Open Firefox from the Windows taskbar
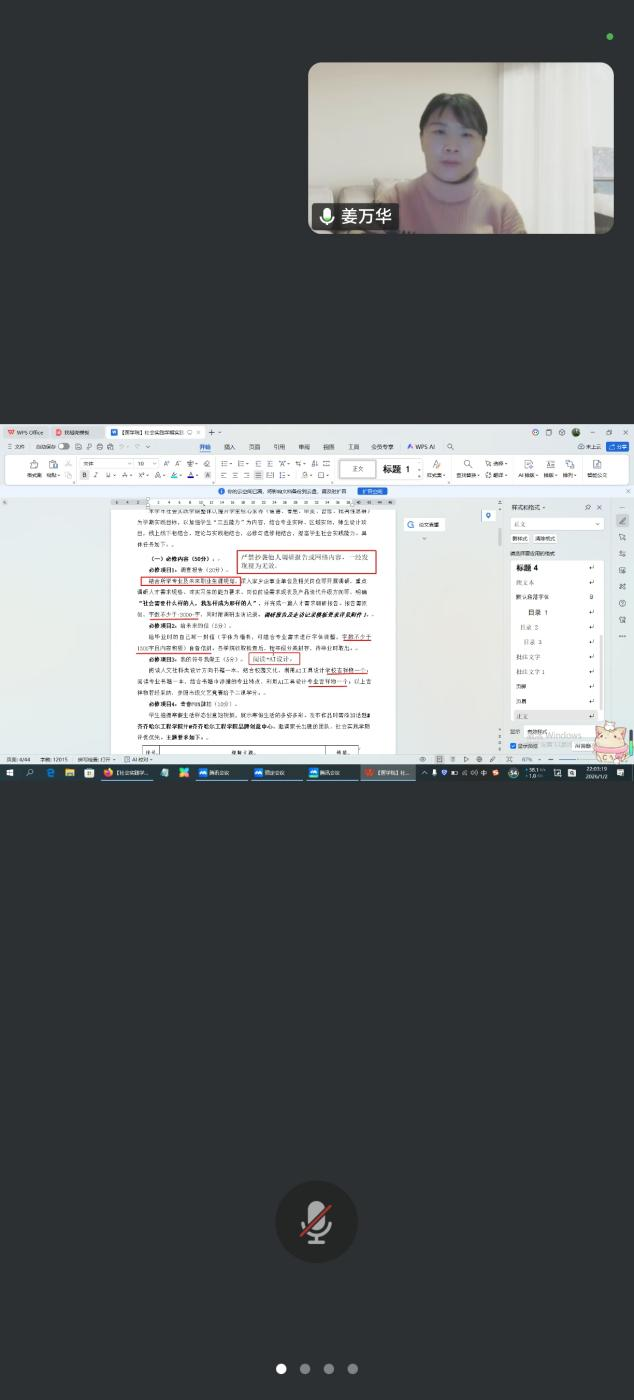Screen dimensions: 634x1400 [108, 772]
